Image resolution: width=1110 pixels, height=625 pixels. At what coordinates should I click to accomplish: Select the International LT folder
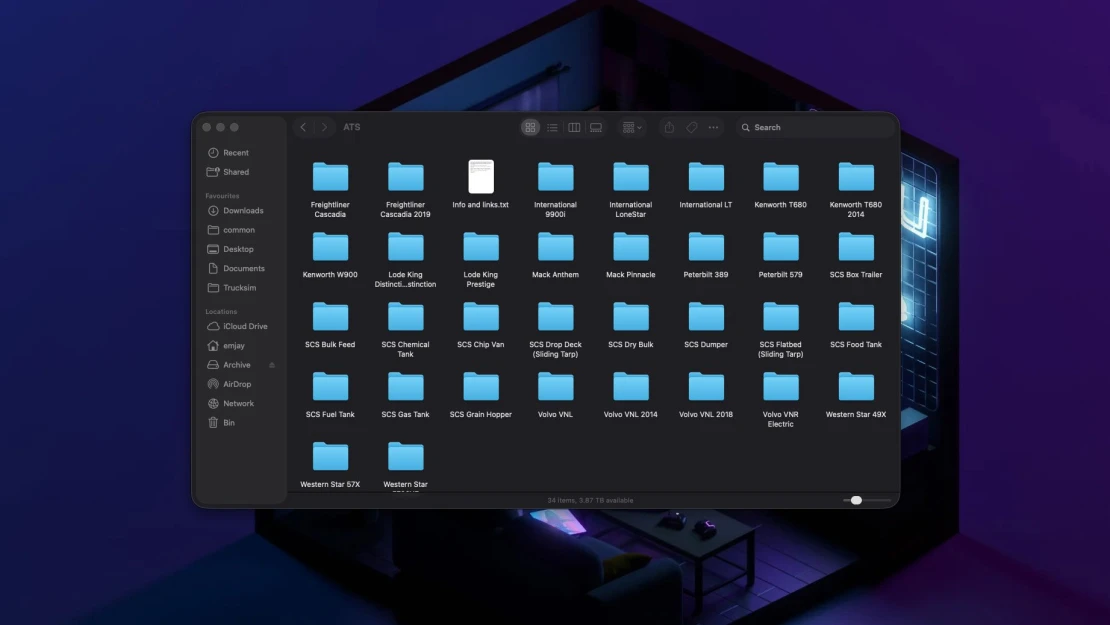tap(706, 177)
